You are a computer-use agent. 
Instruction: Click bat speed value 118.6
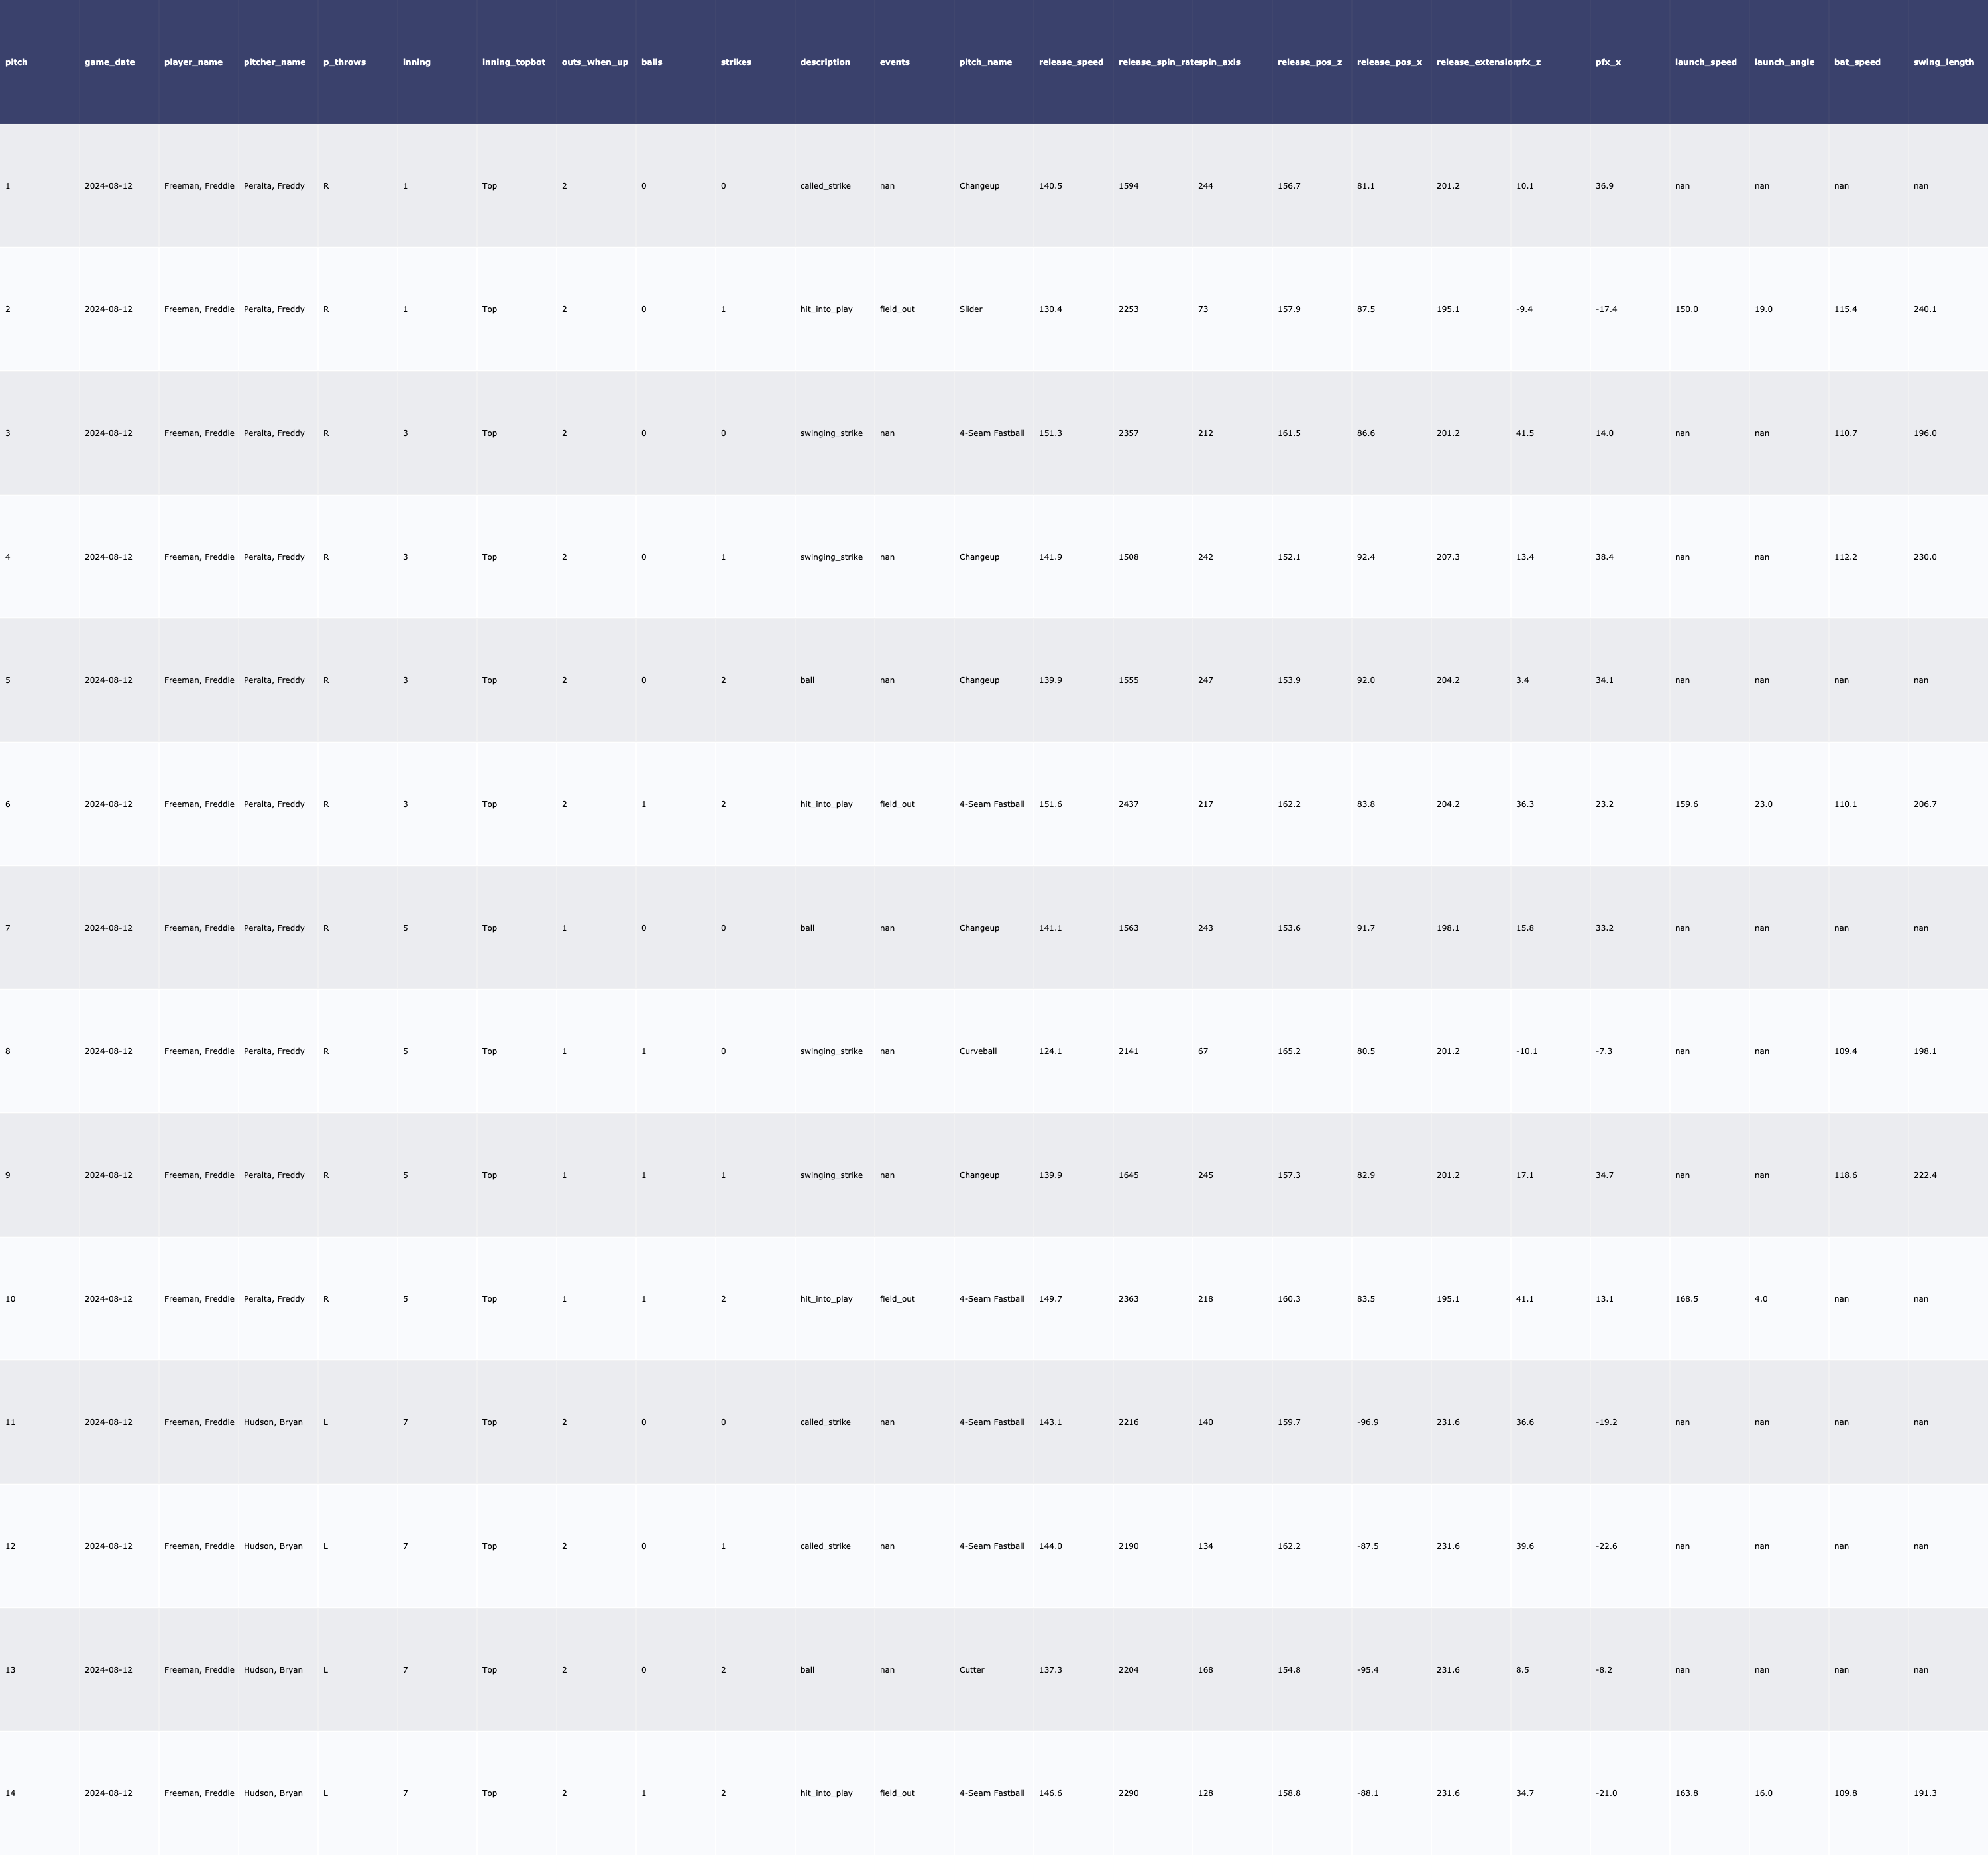[x=1845, y=1175]
